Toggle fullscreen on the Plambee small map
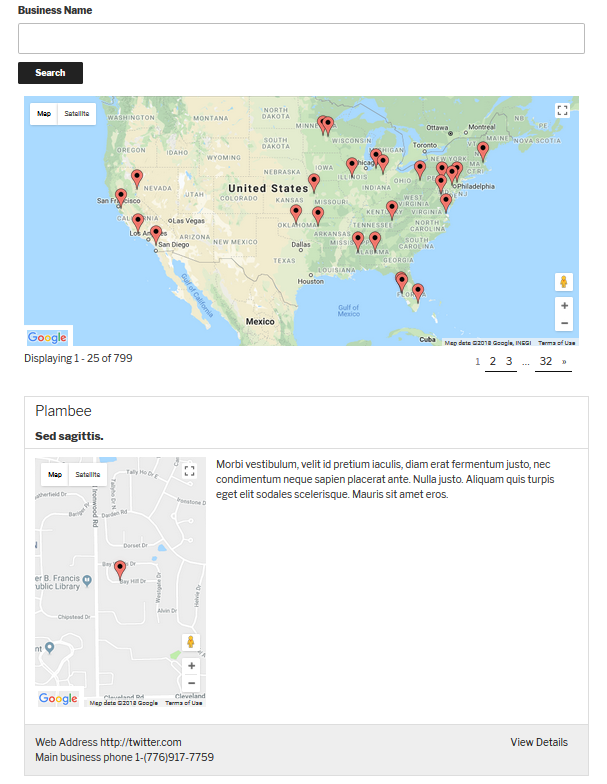 click(x=189, y=471)
